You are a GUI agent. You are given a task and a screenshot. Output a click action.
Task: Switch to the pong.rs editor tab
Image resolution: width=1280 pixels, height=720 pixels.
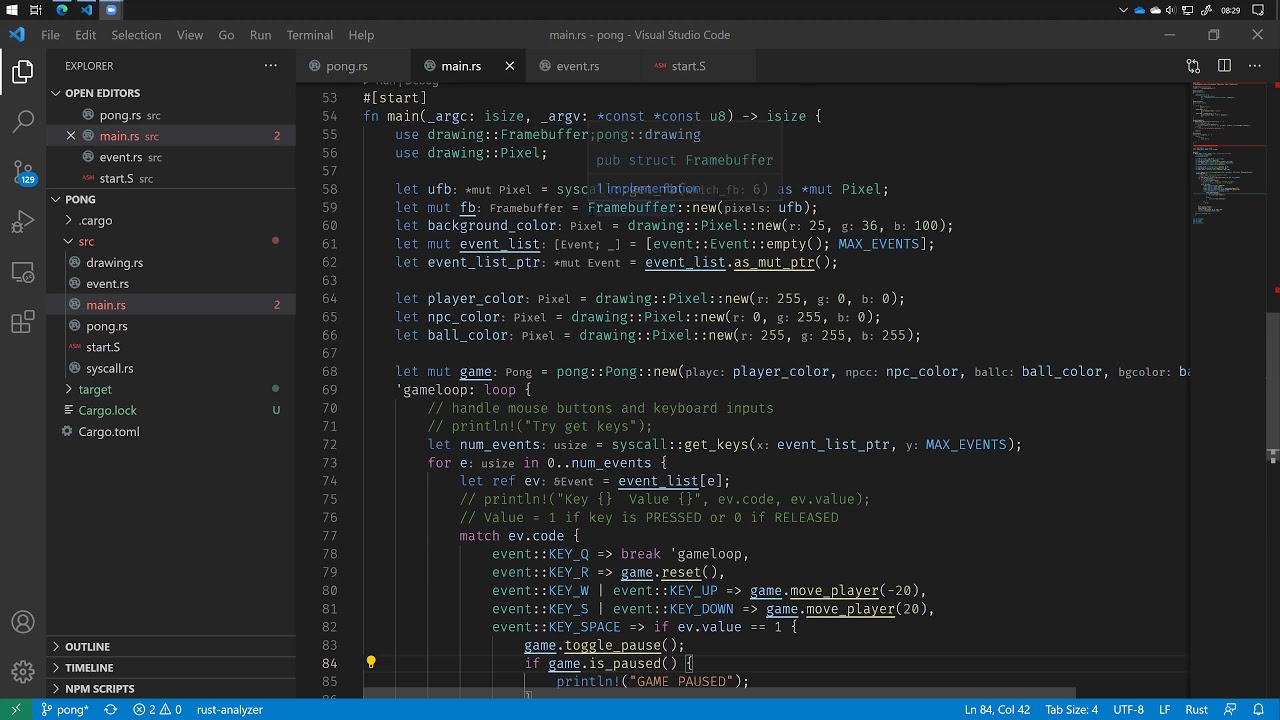(353, 66)
